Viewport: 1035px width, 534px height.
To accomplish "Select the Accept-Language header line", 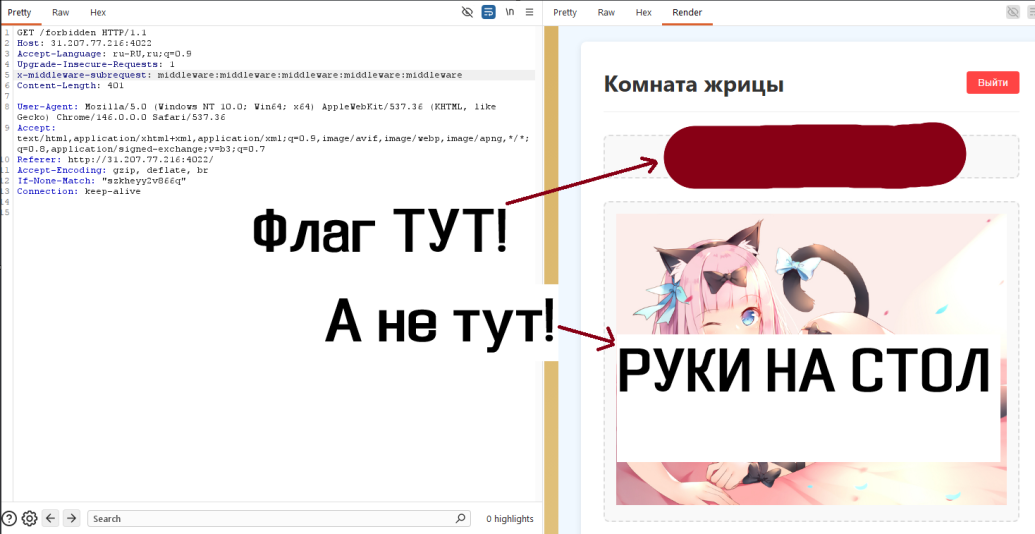I will [104, 53].
